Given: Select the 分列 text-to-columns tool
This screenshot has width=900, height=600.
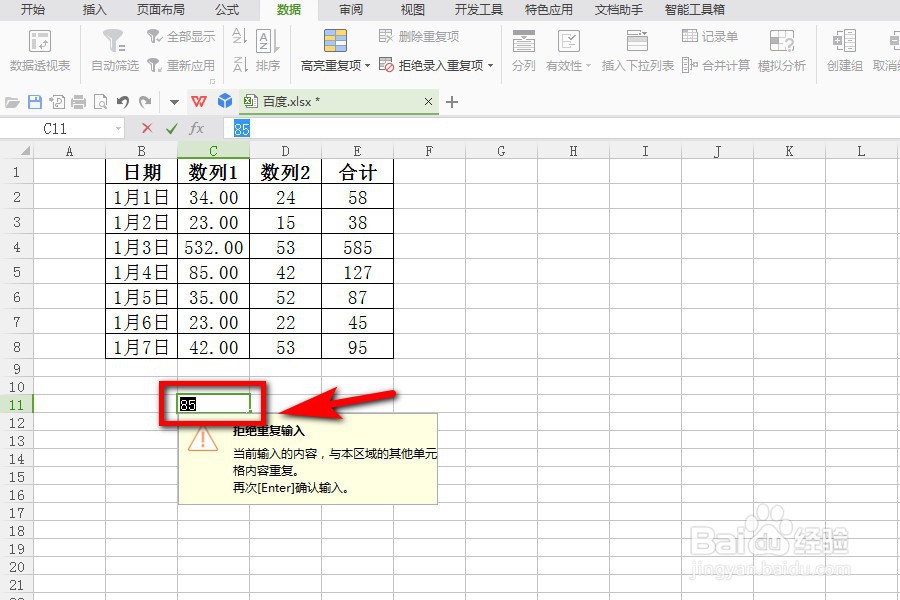Looking at the screenshot, I should click(523, 50).
